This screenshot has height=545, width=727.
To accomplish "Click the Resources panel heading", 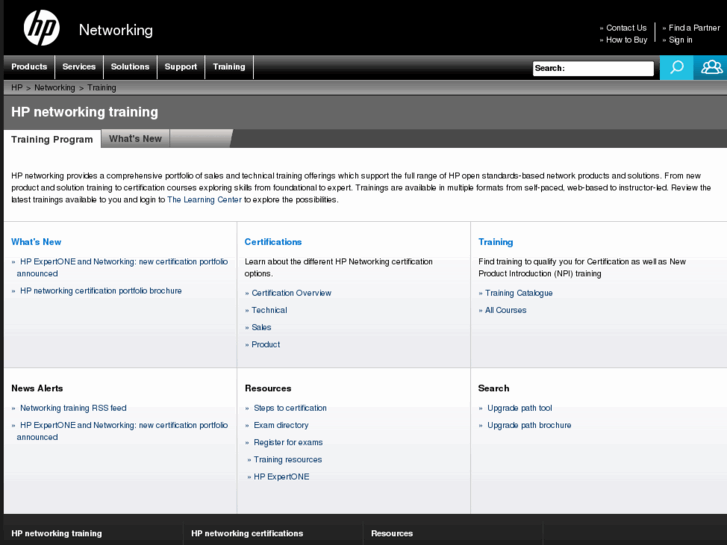I will point(268,388).
